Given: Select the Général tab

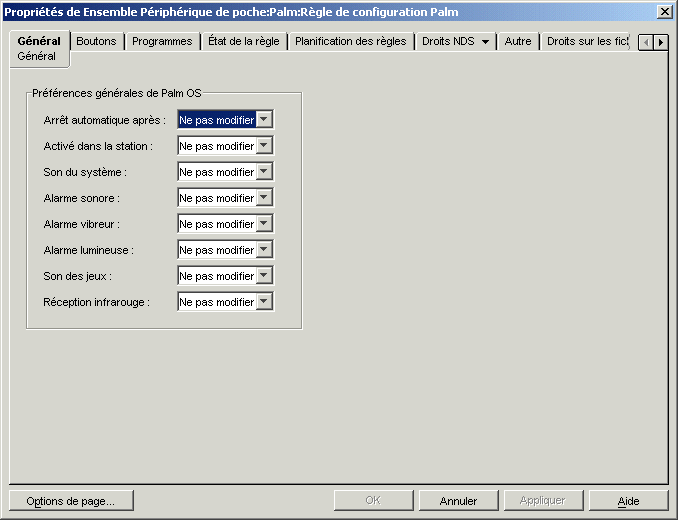Looking at the screenshot, I should (x=39, y=41).
